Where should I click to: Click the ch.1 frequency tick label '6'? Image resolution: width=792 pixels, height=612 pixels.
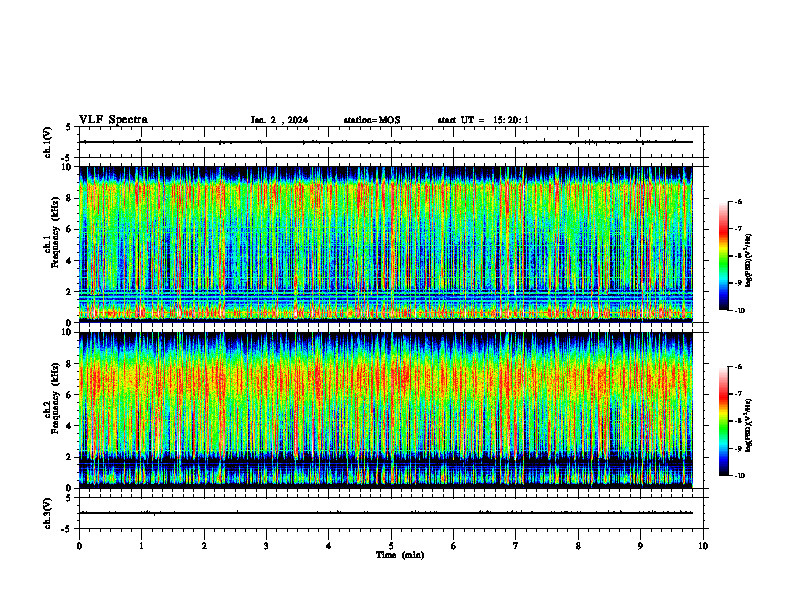point(70,229)
